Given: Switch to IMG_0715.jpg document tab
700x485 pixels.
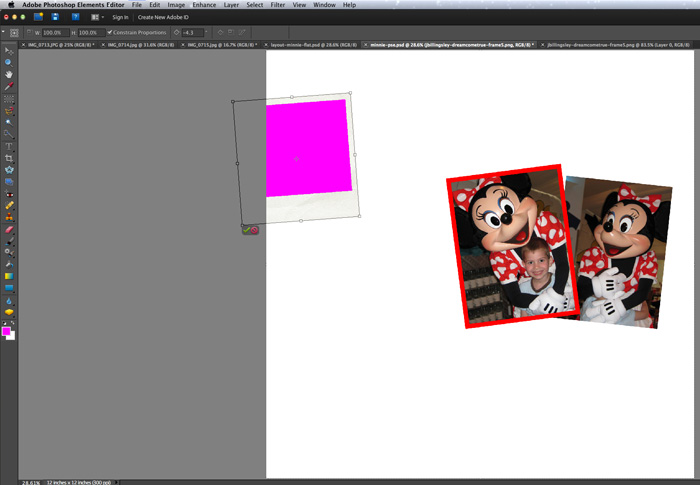Looking at the screenshot, I should [x=222, y=45].
